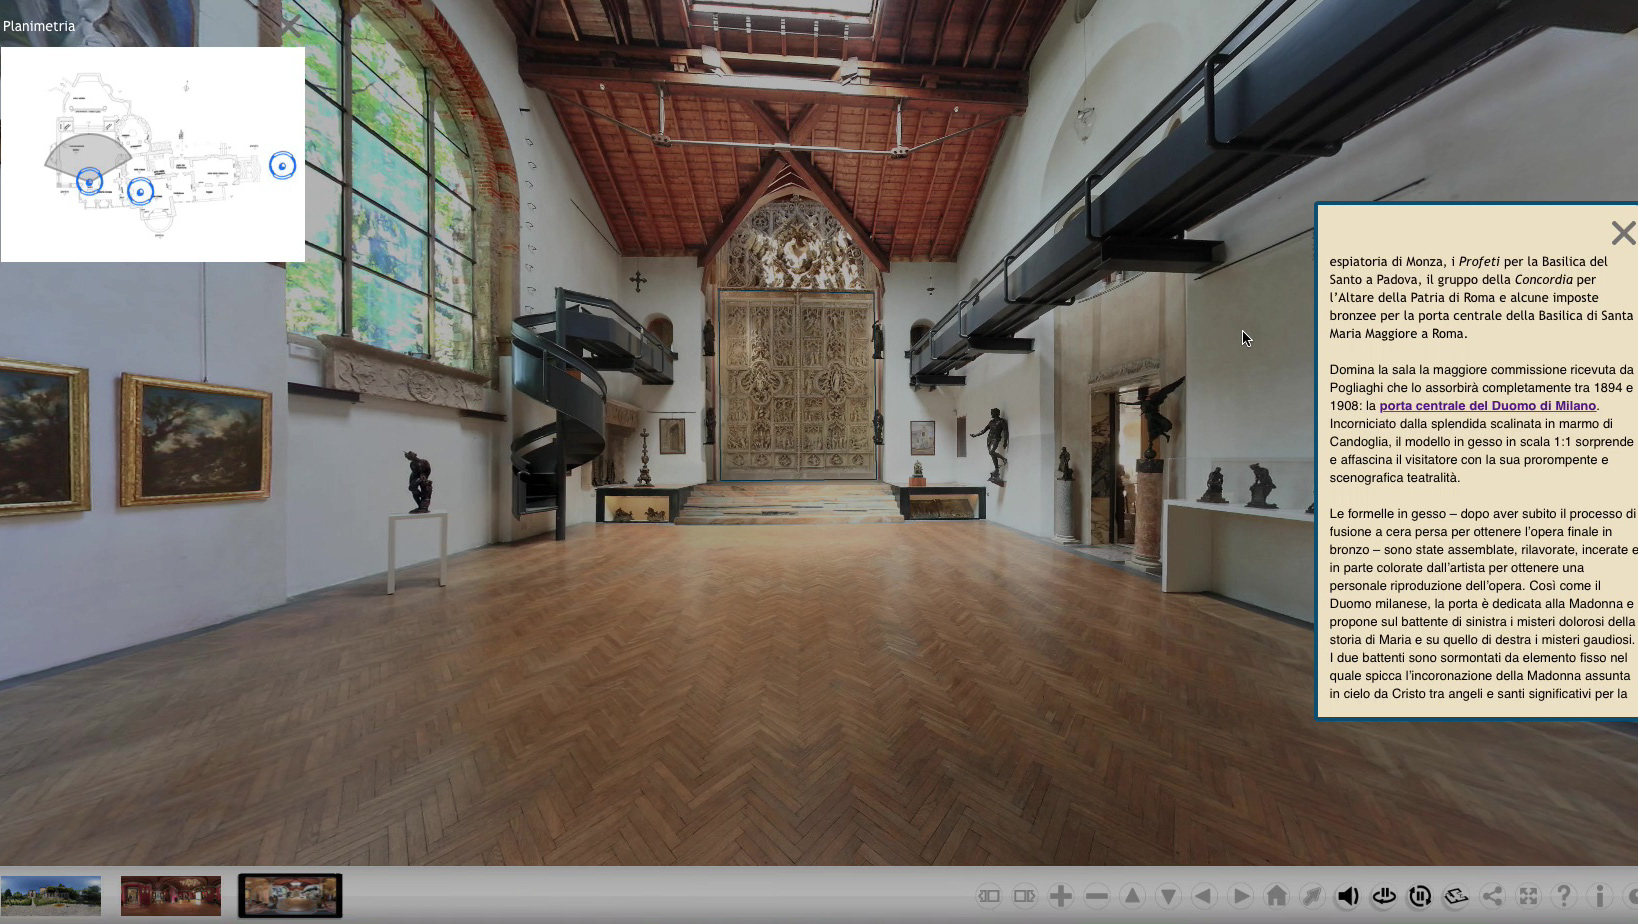Return to the home view

tap(1276, 896)
